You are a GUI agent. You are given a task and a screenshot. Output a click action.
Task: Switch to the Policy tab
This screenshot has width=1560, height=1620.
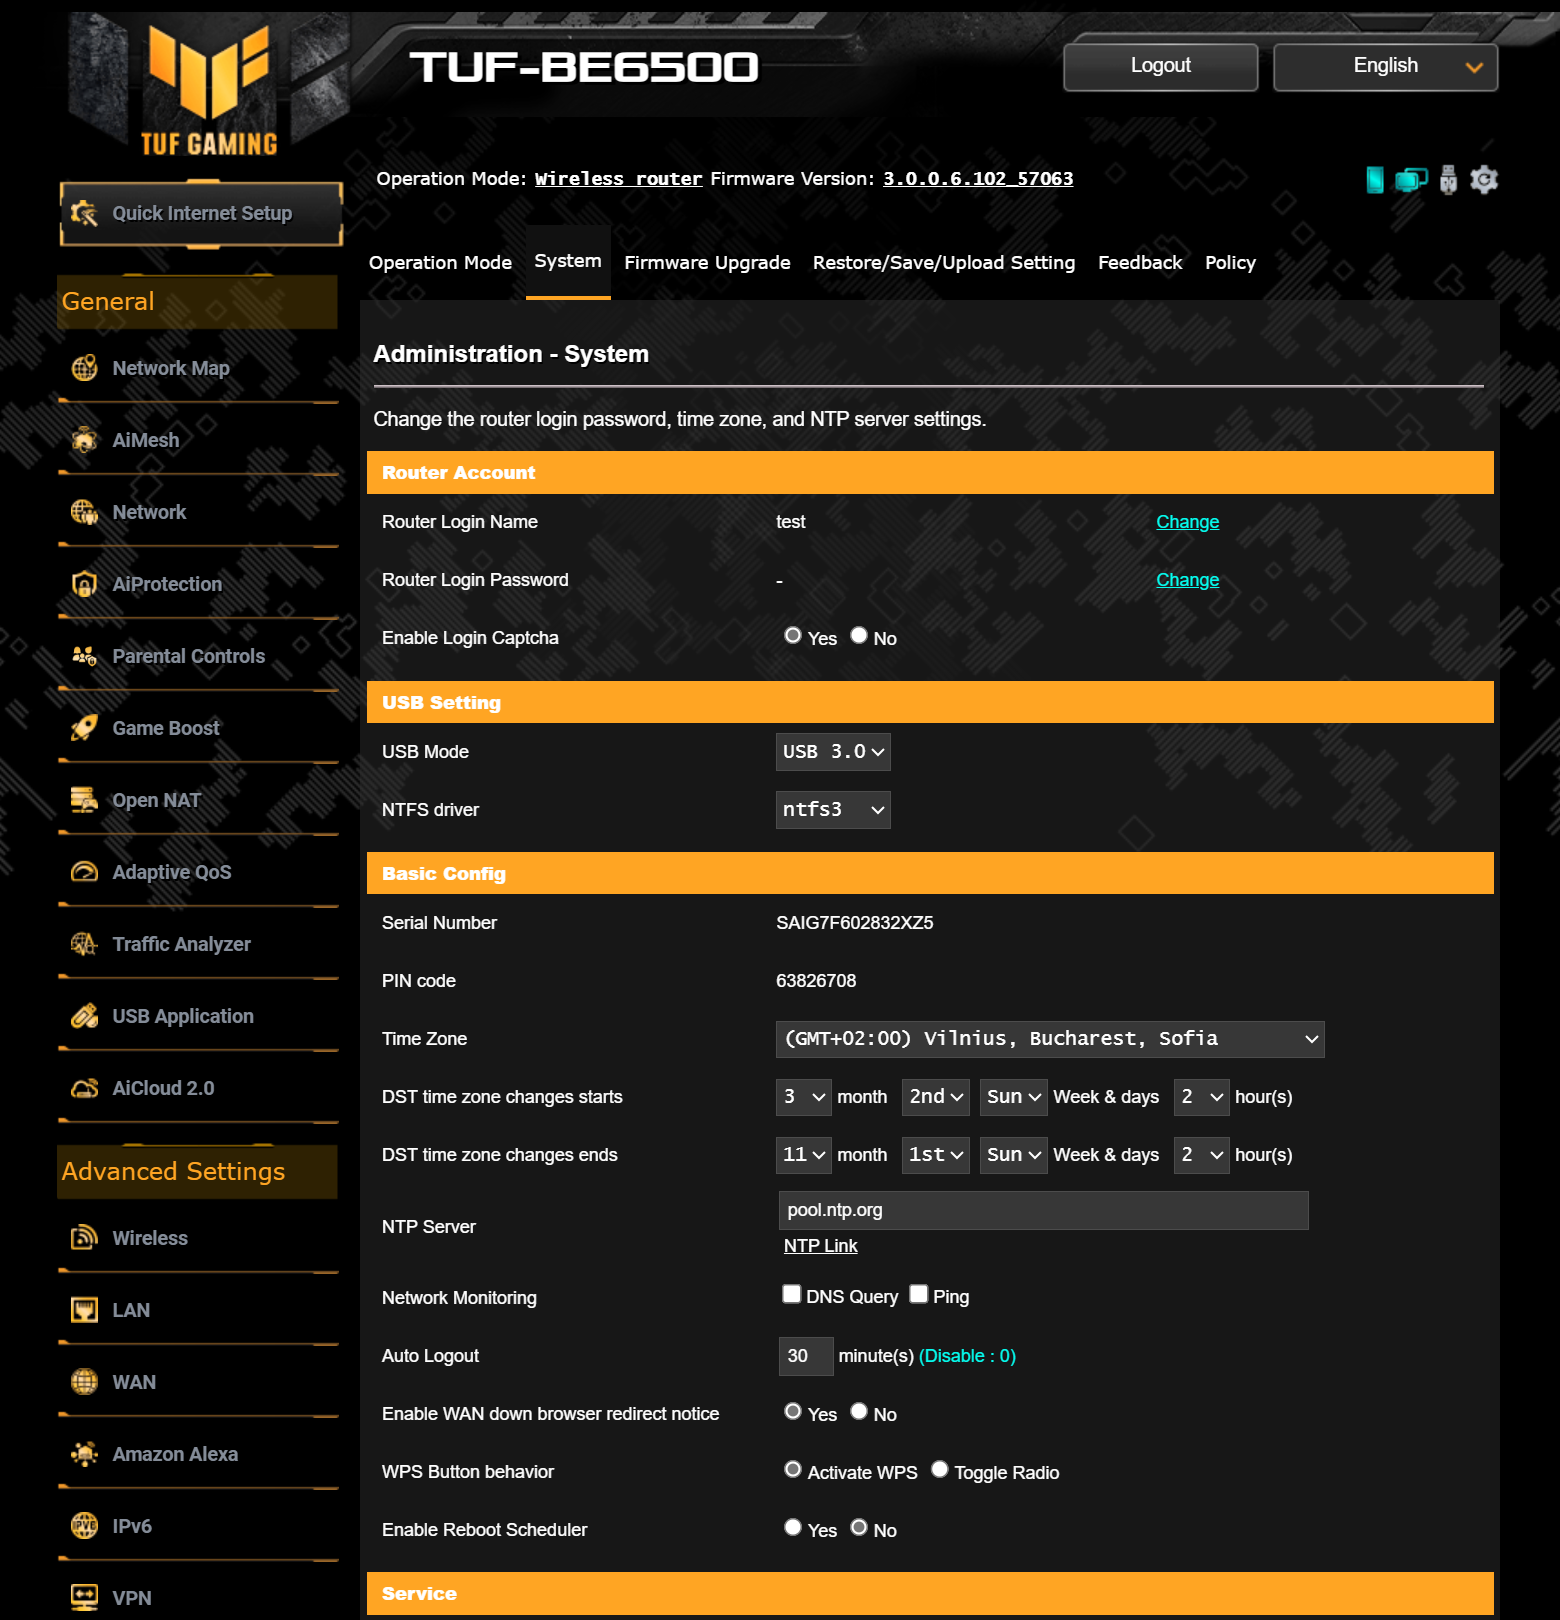coord(1230,263)
